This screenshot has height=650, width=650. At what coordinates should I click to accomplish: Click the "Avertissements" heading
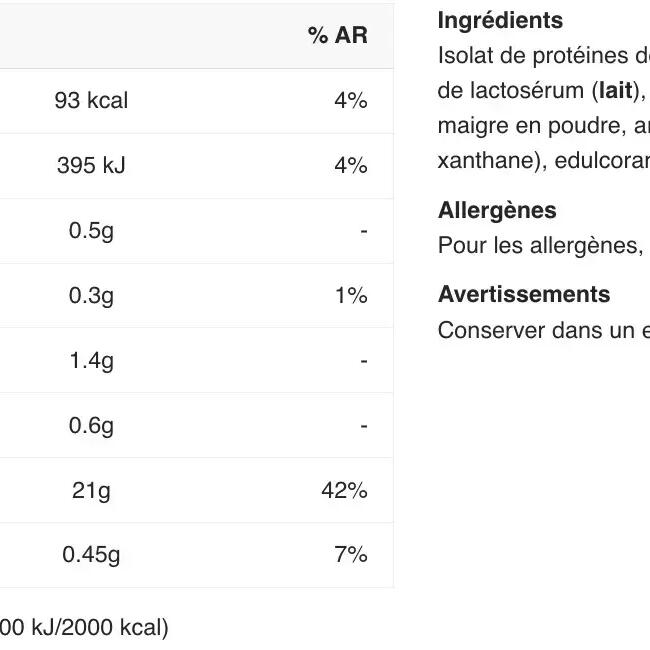point(524,295)
